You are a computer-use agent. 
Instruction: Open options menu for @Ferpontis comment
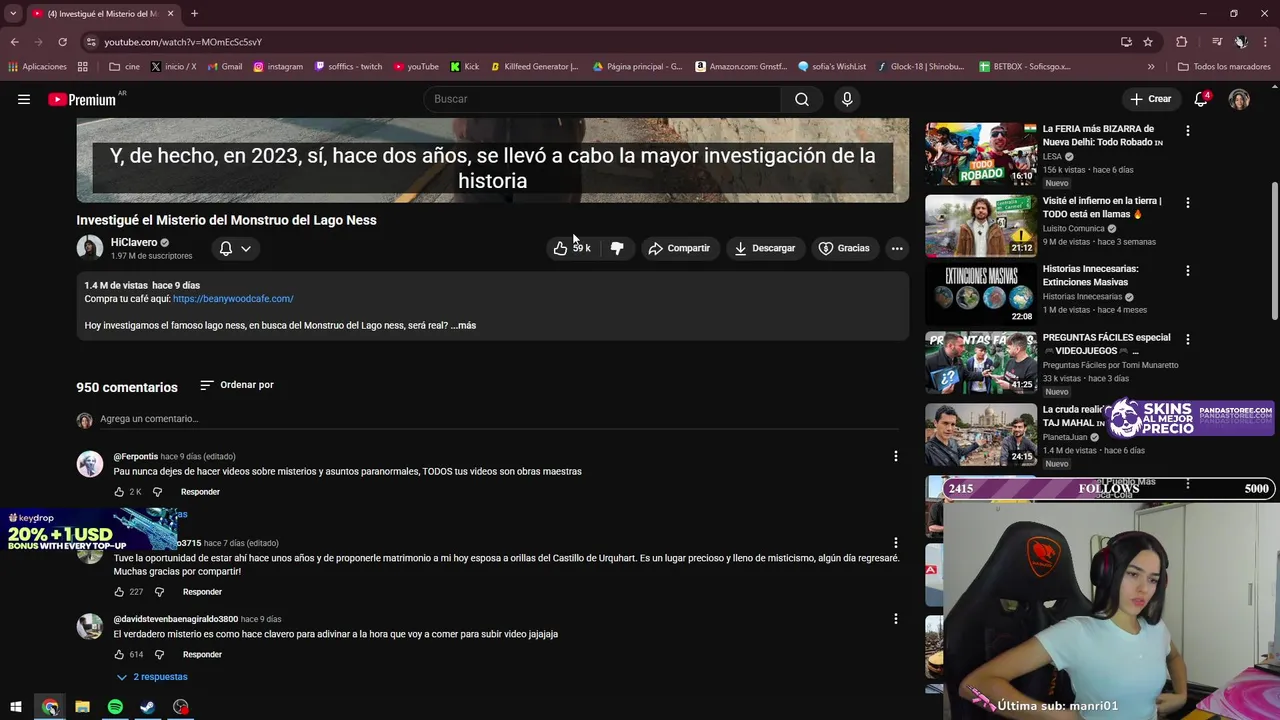click(x=896, y=456)
